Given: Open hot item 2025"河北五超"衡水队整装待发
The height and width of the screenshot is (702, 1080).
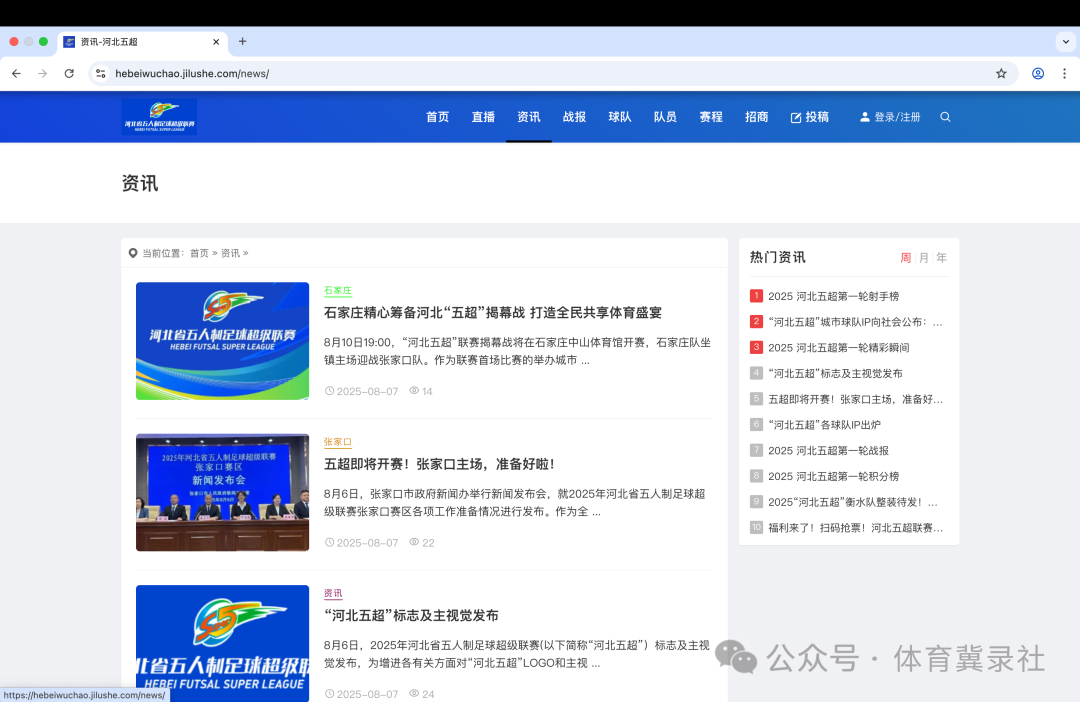Looking at the screenshot, I should 853,502.
